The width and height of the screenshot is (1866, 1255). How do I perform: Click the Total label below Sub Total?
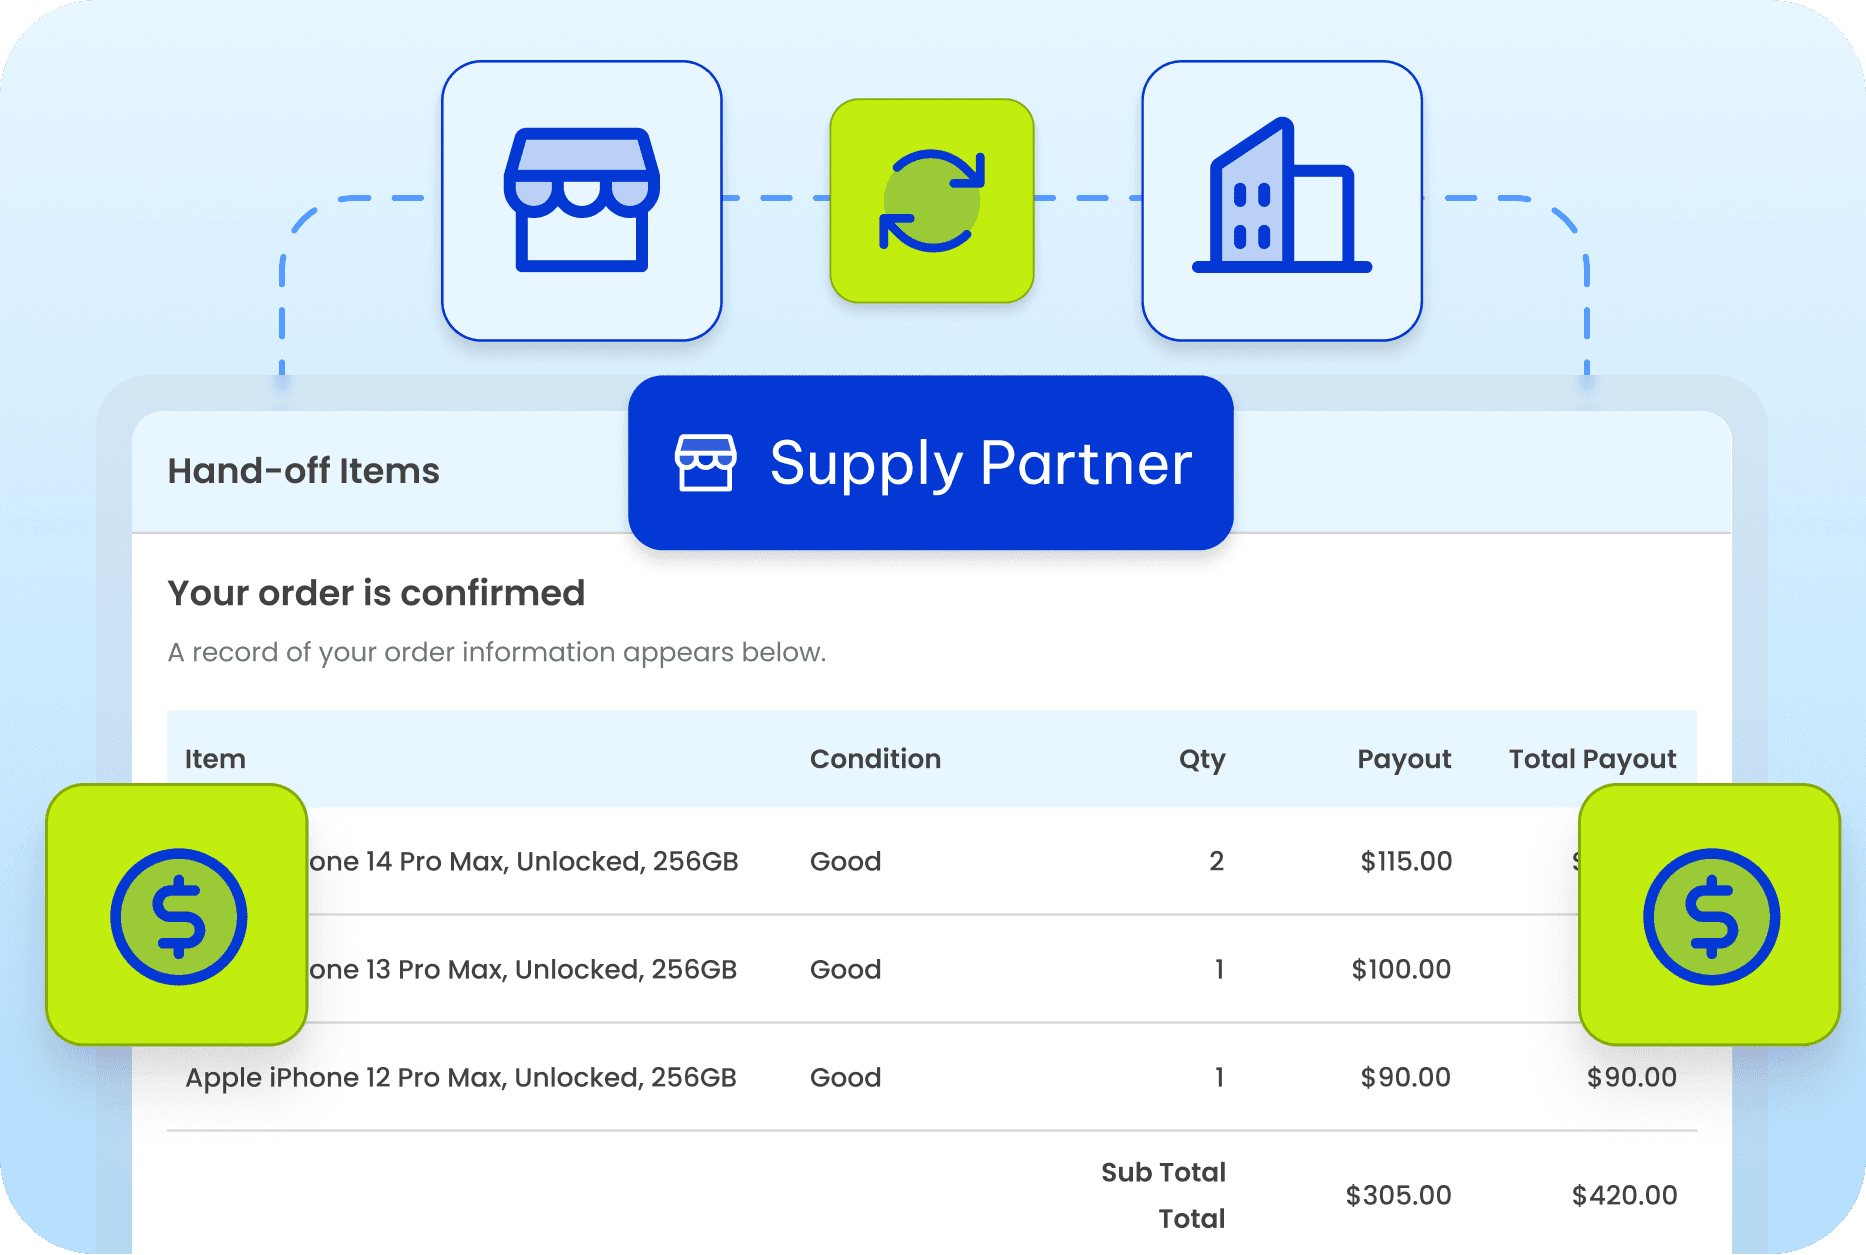(1192, 1218)
